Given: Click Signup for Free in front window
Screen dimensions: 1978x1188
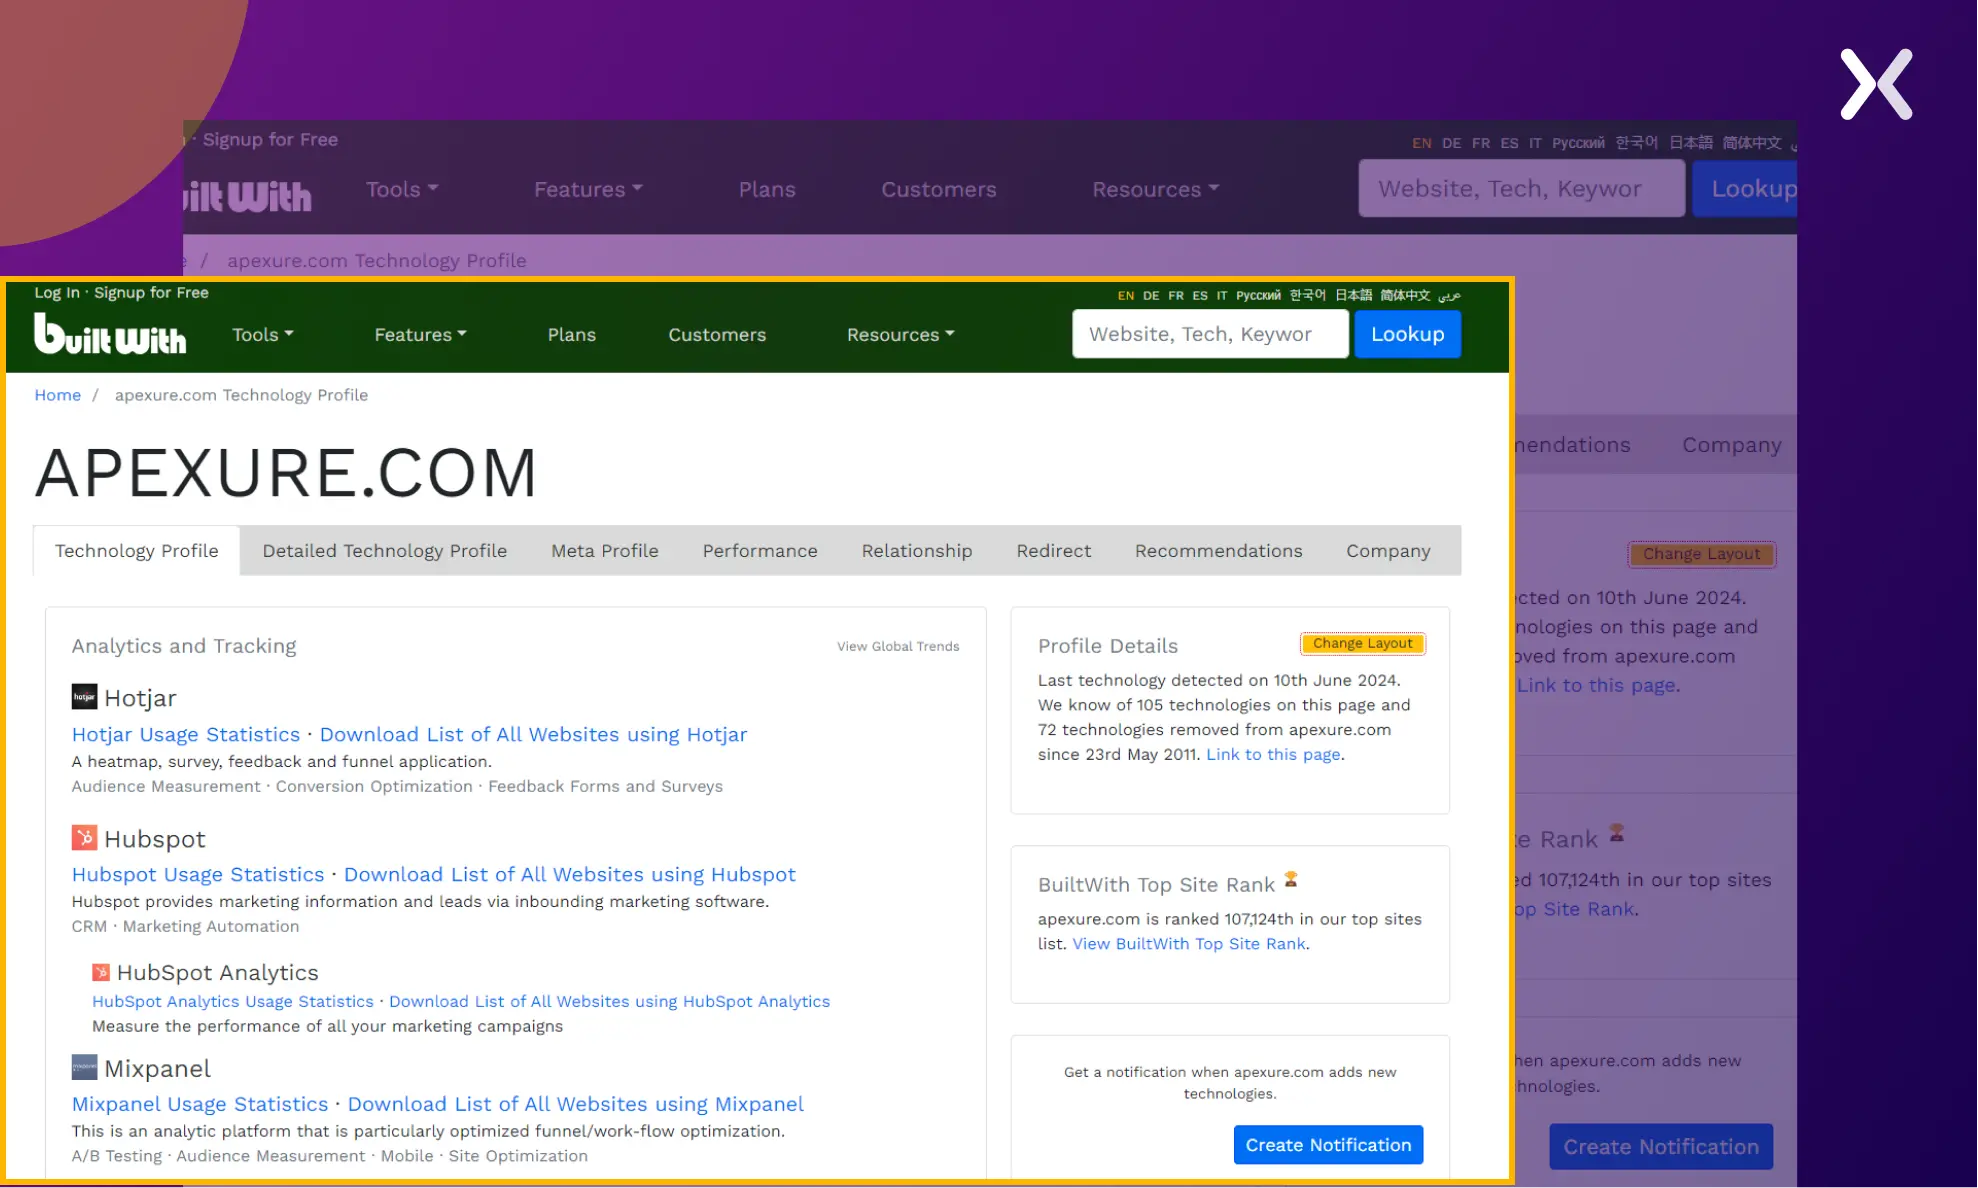Looking at the screenshot, I should (x=151, y=293).
